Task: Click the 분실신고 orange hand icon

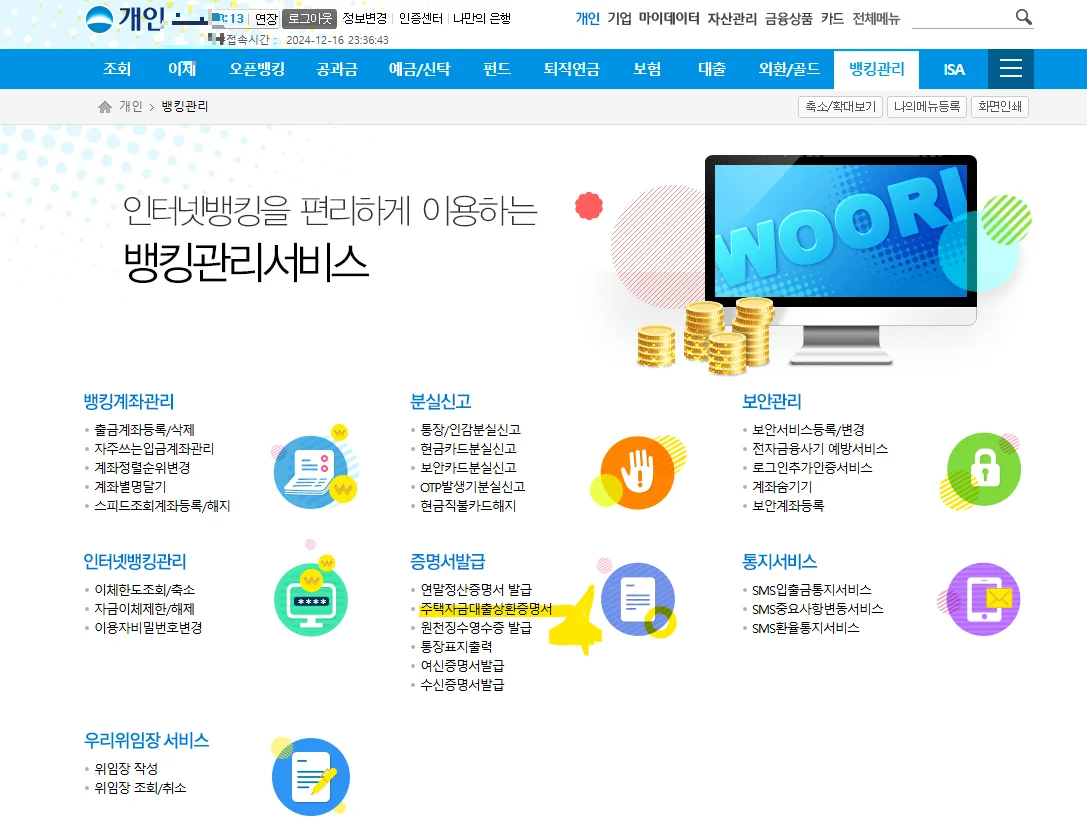Action: [638, 472]
